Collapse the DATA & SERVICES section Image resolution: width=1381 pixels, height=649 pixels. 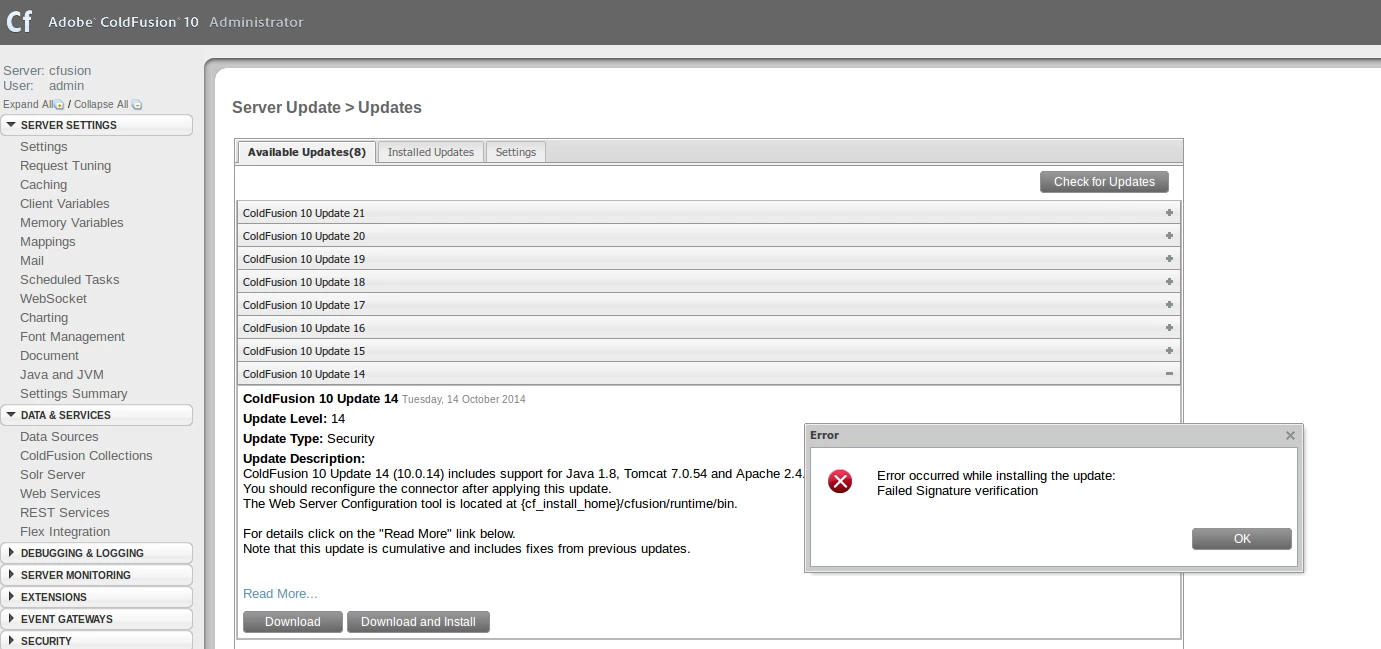pos(96,415)
